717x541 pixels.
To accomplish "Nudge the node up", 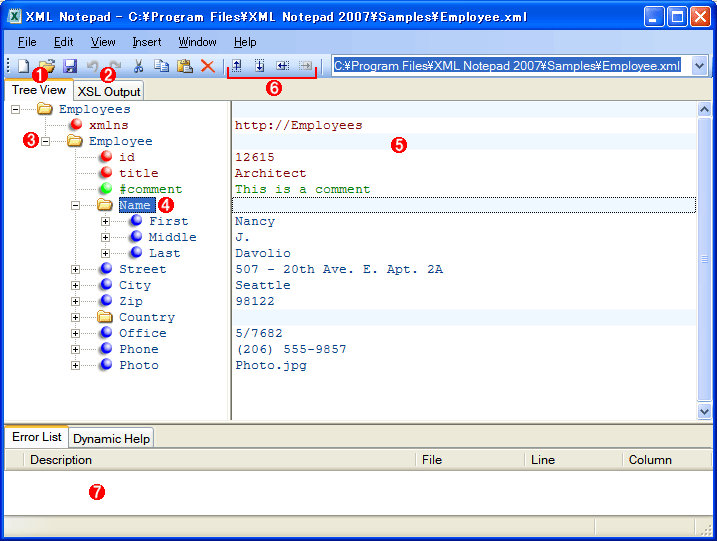I will click(236, 66).
